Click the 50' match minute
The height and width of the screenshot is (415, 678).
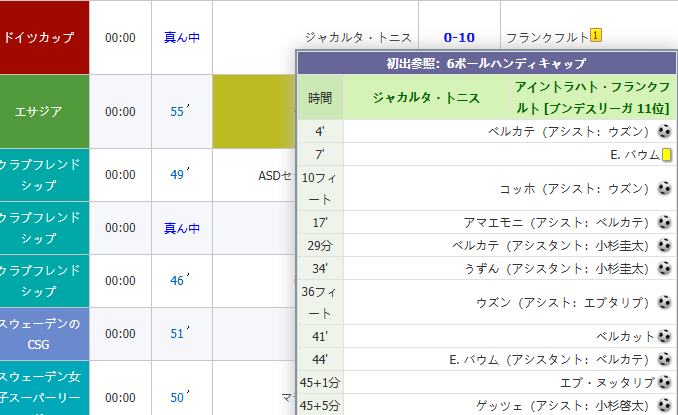tap(179, 397)
